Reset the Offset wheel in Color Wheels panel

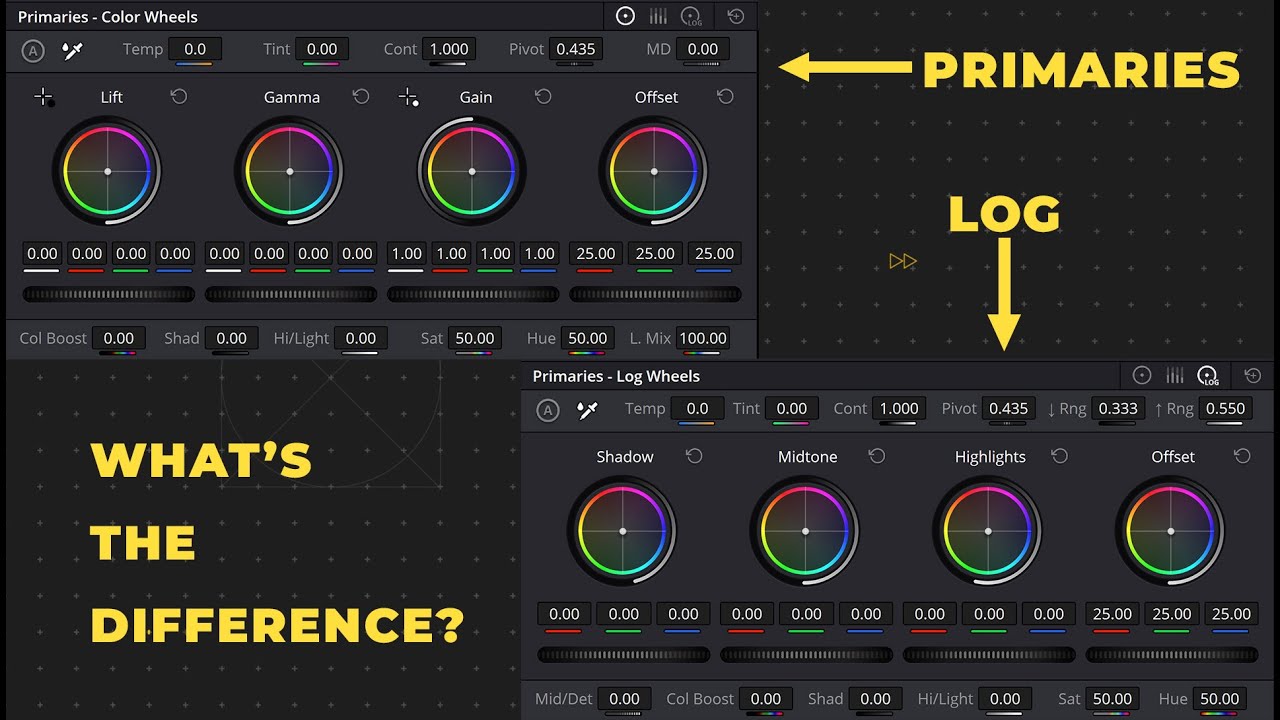pyautogui.click(x=725, y=96)
